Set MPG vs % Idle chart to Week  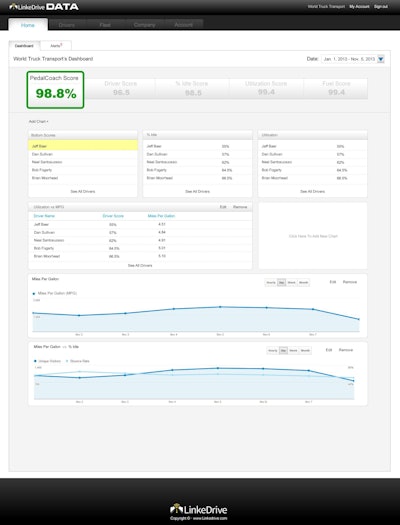point(294,351)
